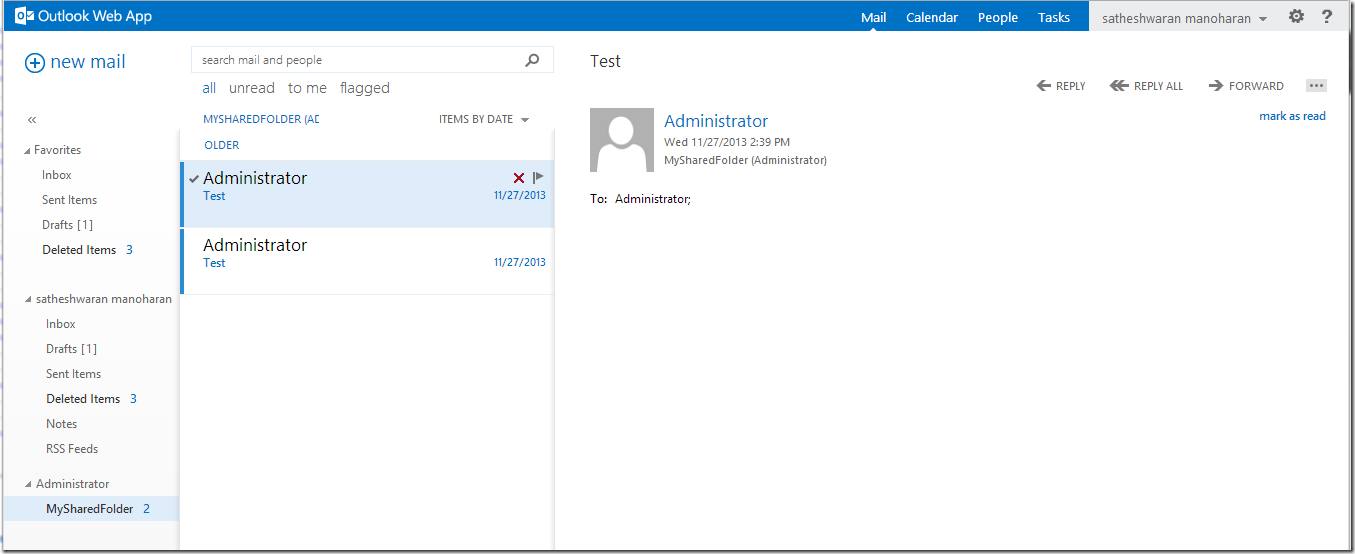
Task: Open Inbox under satheshwaran manoharan
Action: point(61,324)
